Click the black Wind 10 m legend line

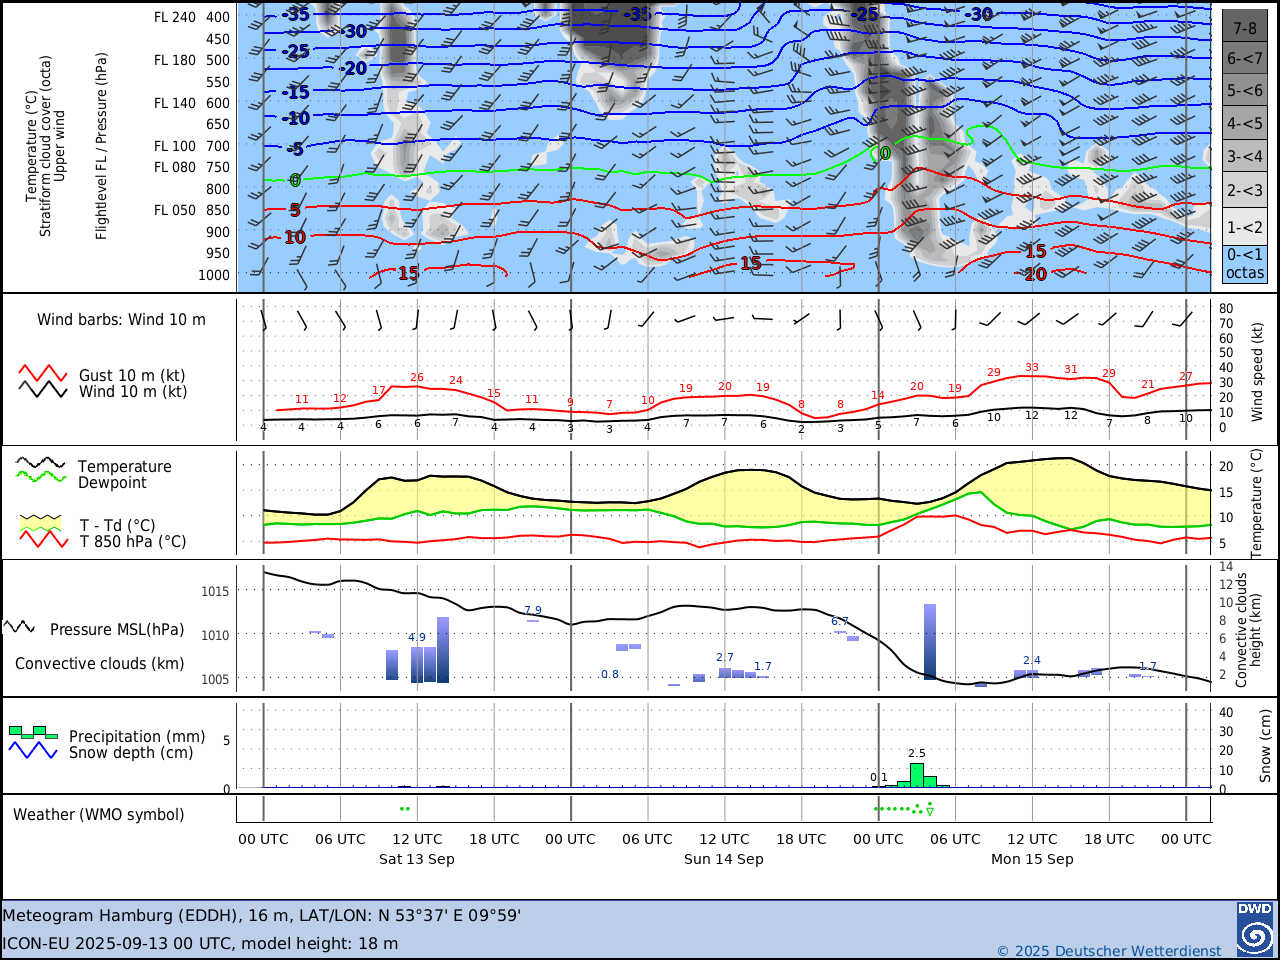(x=43, y=390)
